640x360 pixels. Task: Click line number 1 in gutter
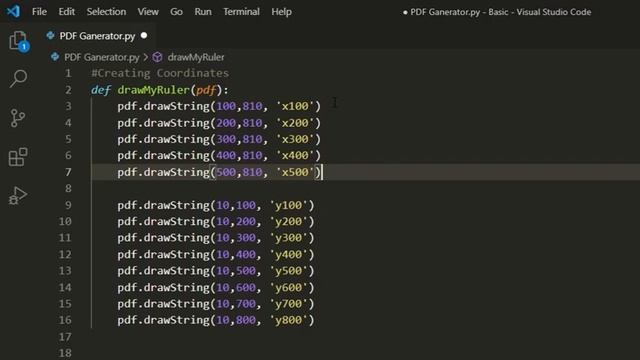tap(68, 73)
